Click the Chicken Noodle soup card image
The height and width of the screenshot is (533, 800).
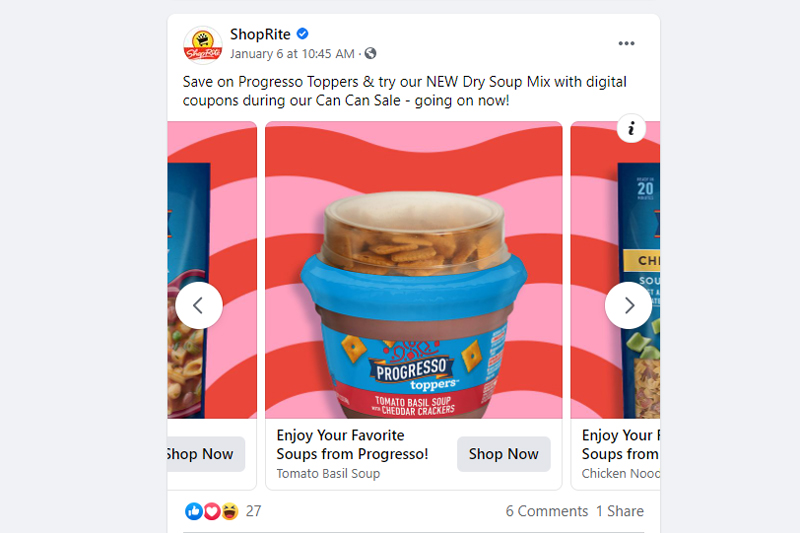click(x=615, y=270)
